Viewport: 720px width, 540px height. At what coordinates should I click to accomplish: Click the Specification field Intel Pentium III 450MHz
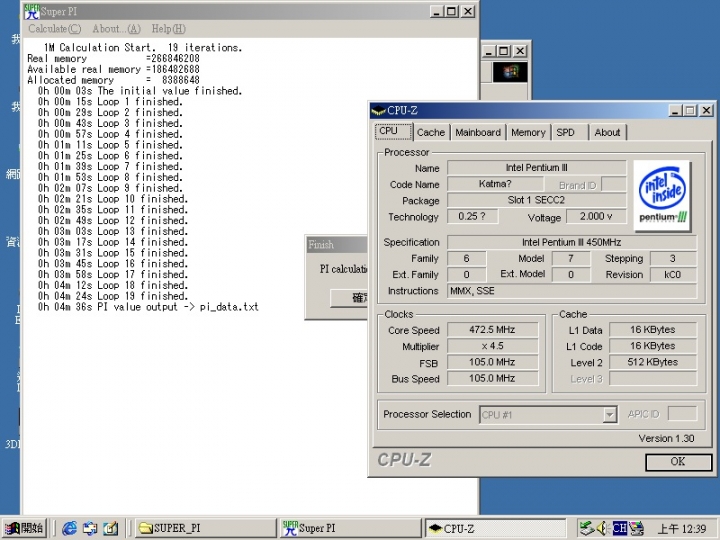(572, 242)
